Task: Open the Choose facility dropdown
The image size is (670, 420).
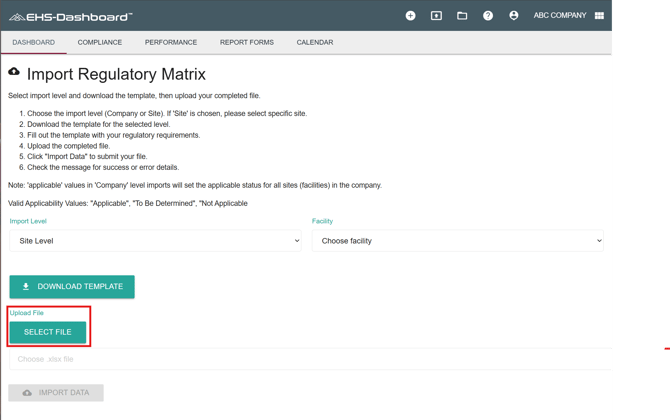Action: click(457, 241)
